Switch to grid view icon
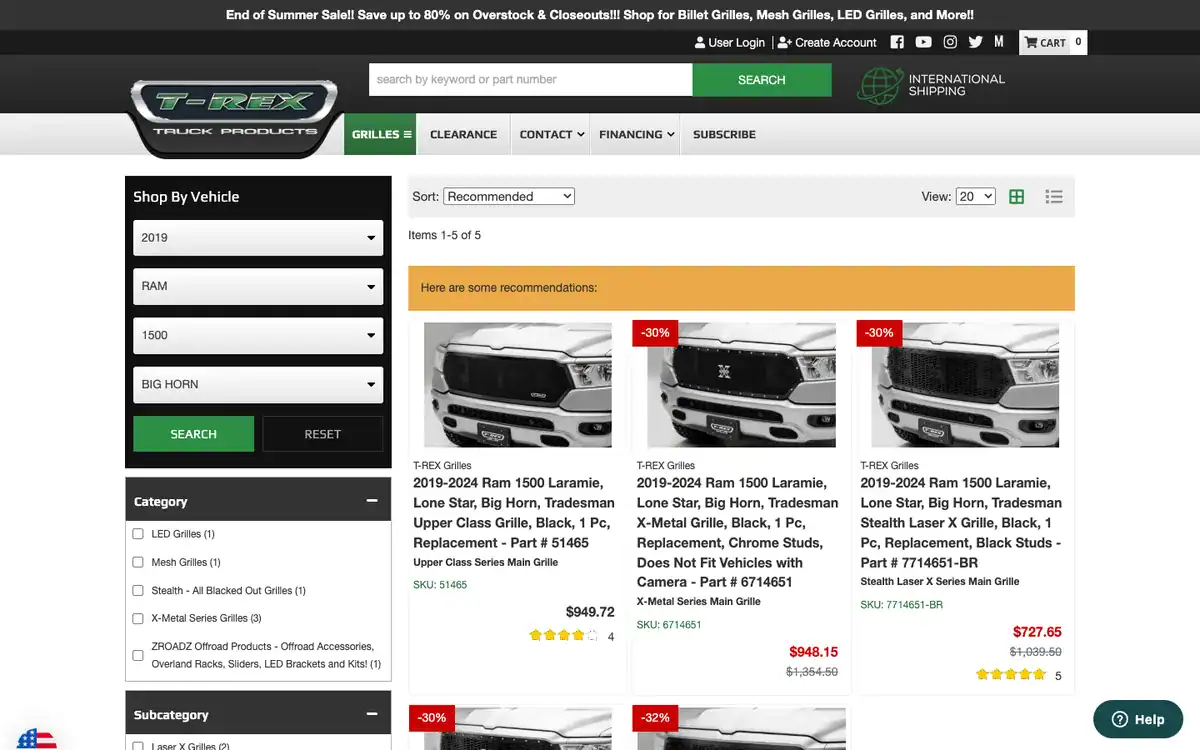1200x750 pixels. (x=1016, y=197)
